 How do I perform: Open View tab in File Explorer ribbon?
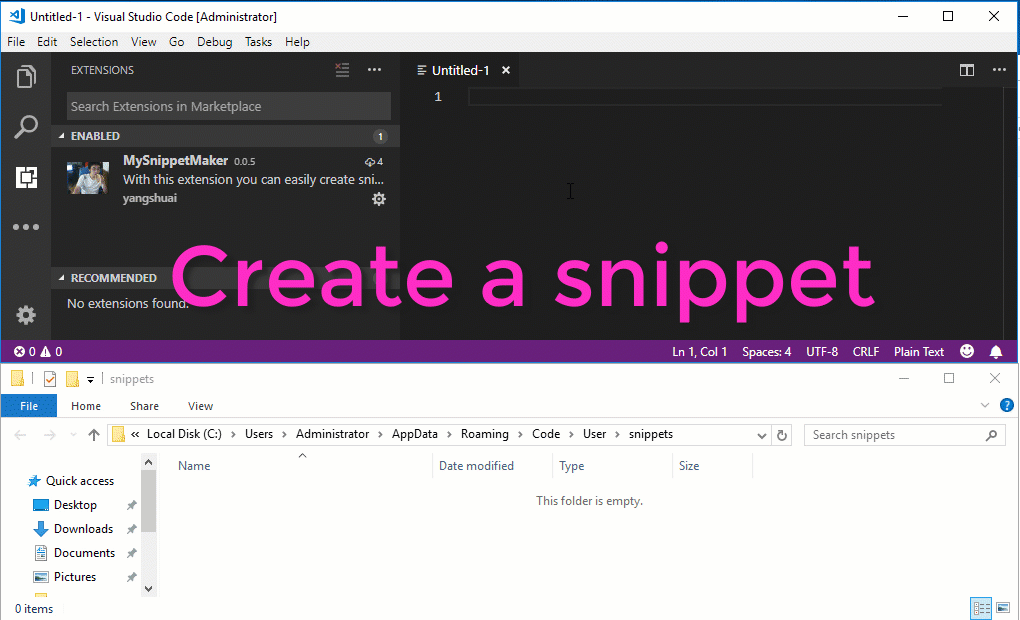(x=200, y=406)
